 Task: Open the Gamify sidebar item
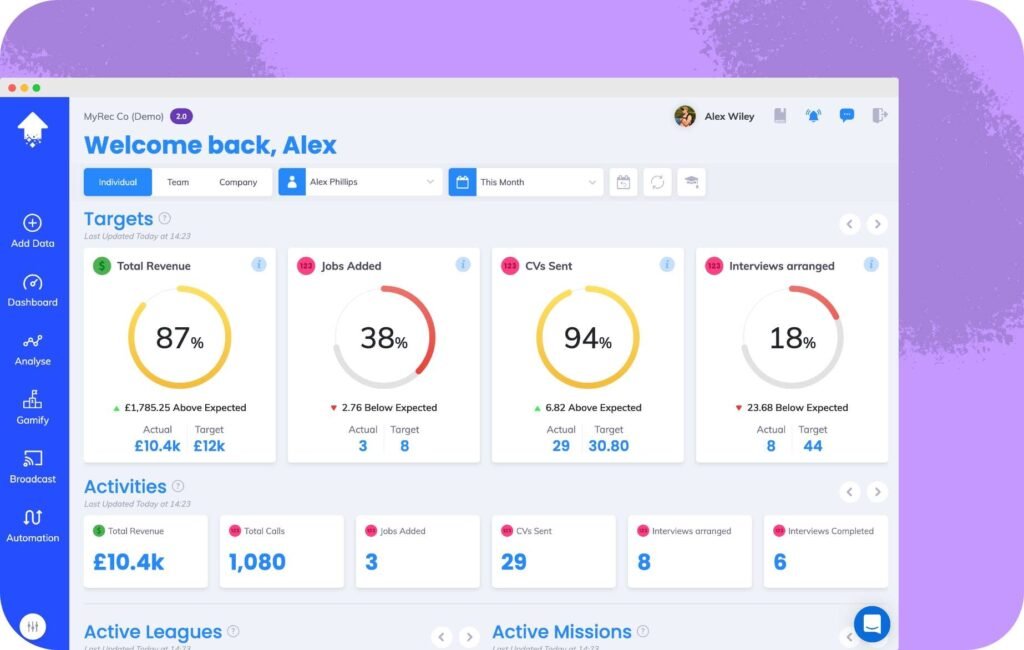tap(33, 407)
